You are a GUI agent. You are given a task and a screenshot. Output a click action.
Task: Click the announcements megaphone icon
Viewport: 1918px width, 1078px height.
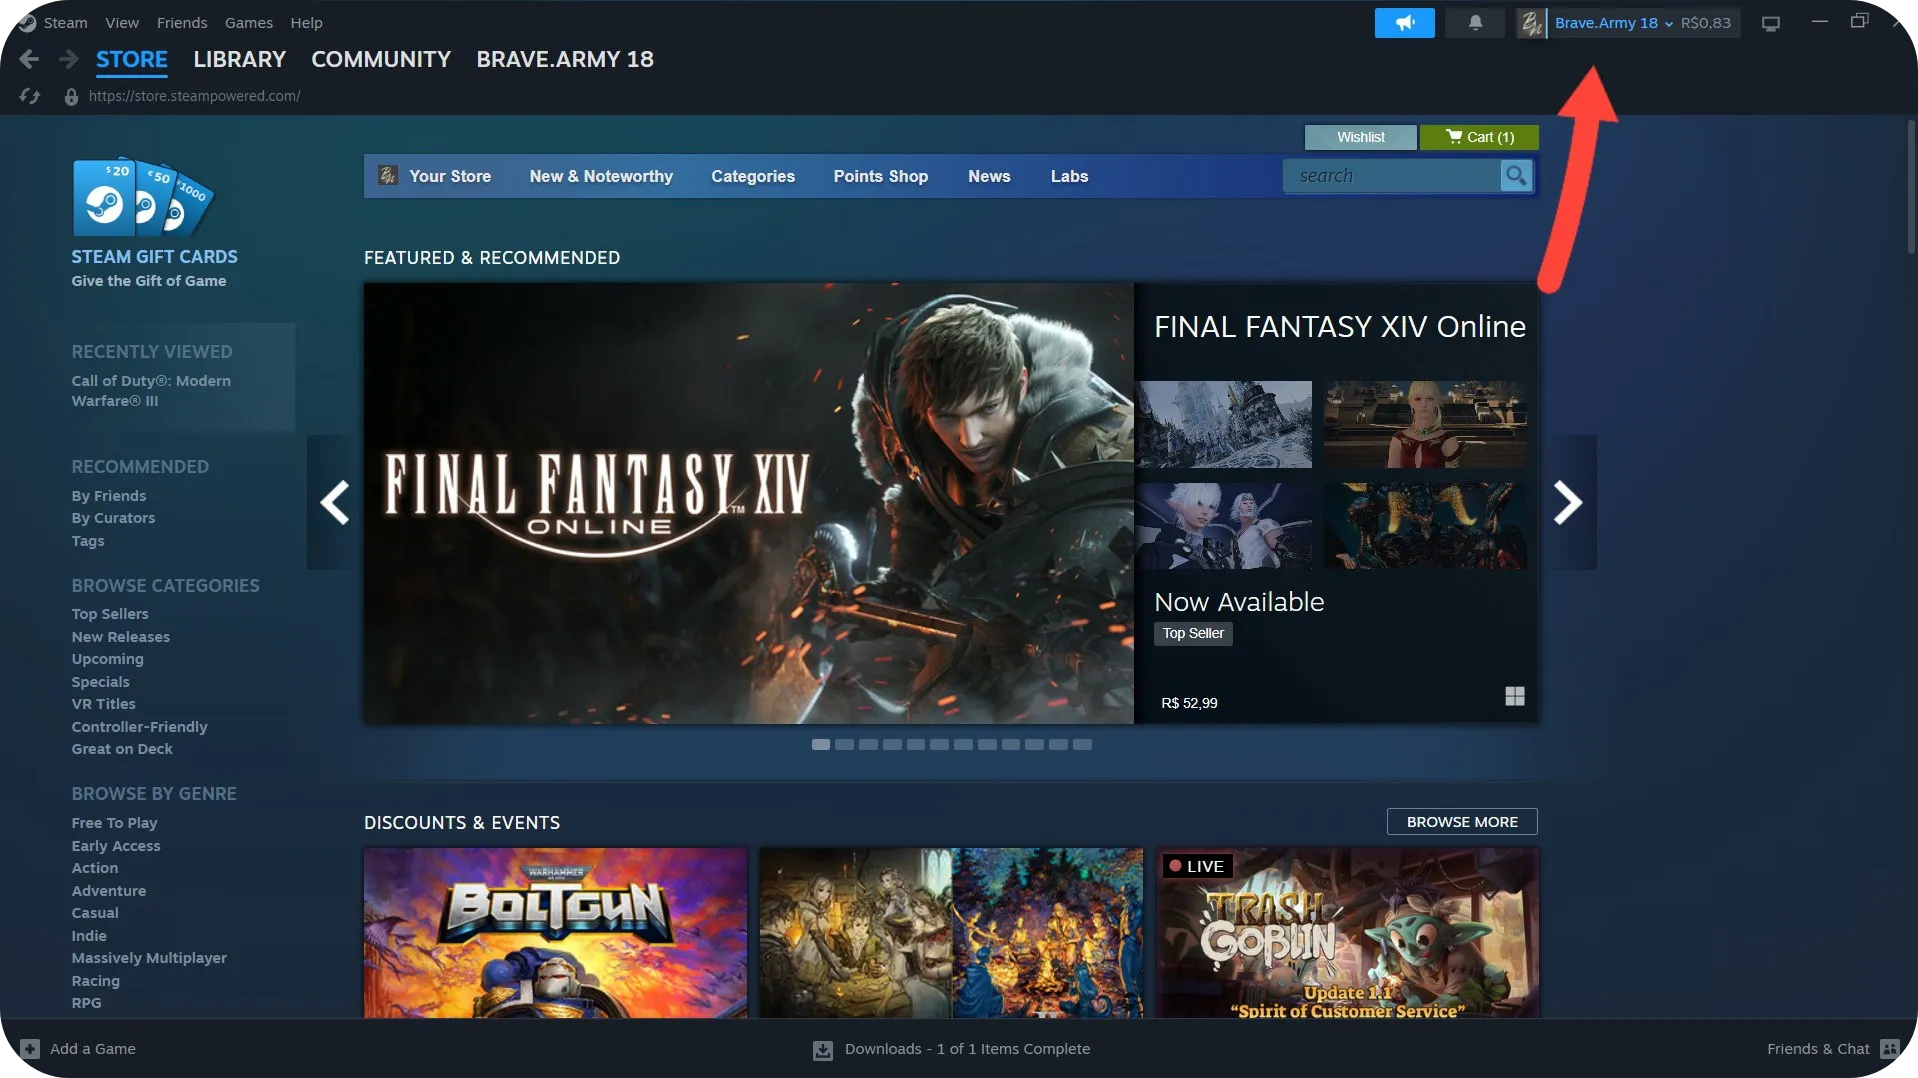click(x=1404, y=23)
